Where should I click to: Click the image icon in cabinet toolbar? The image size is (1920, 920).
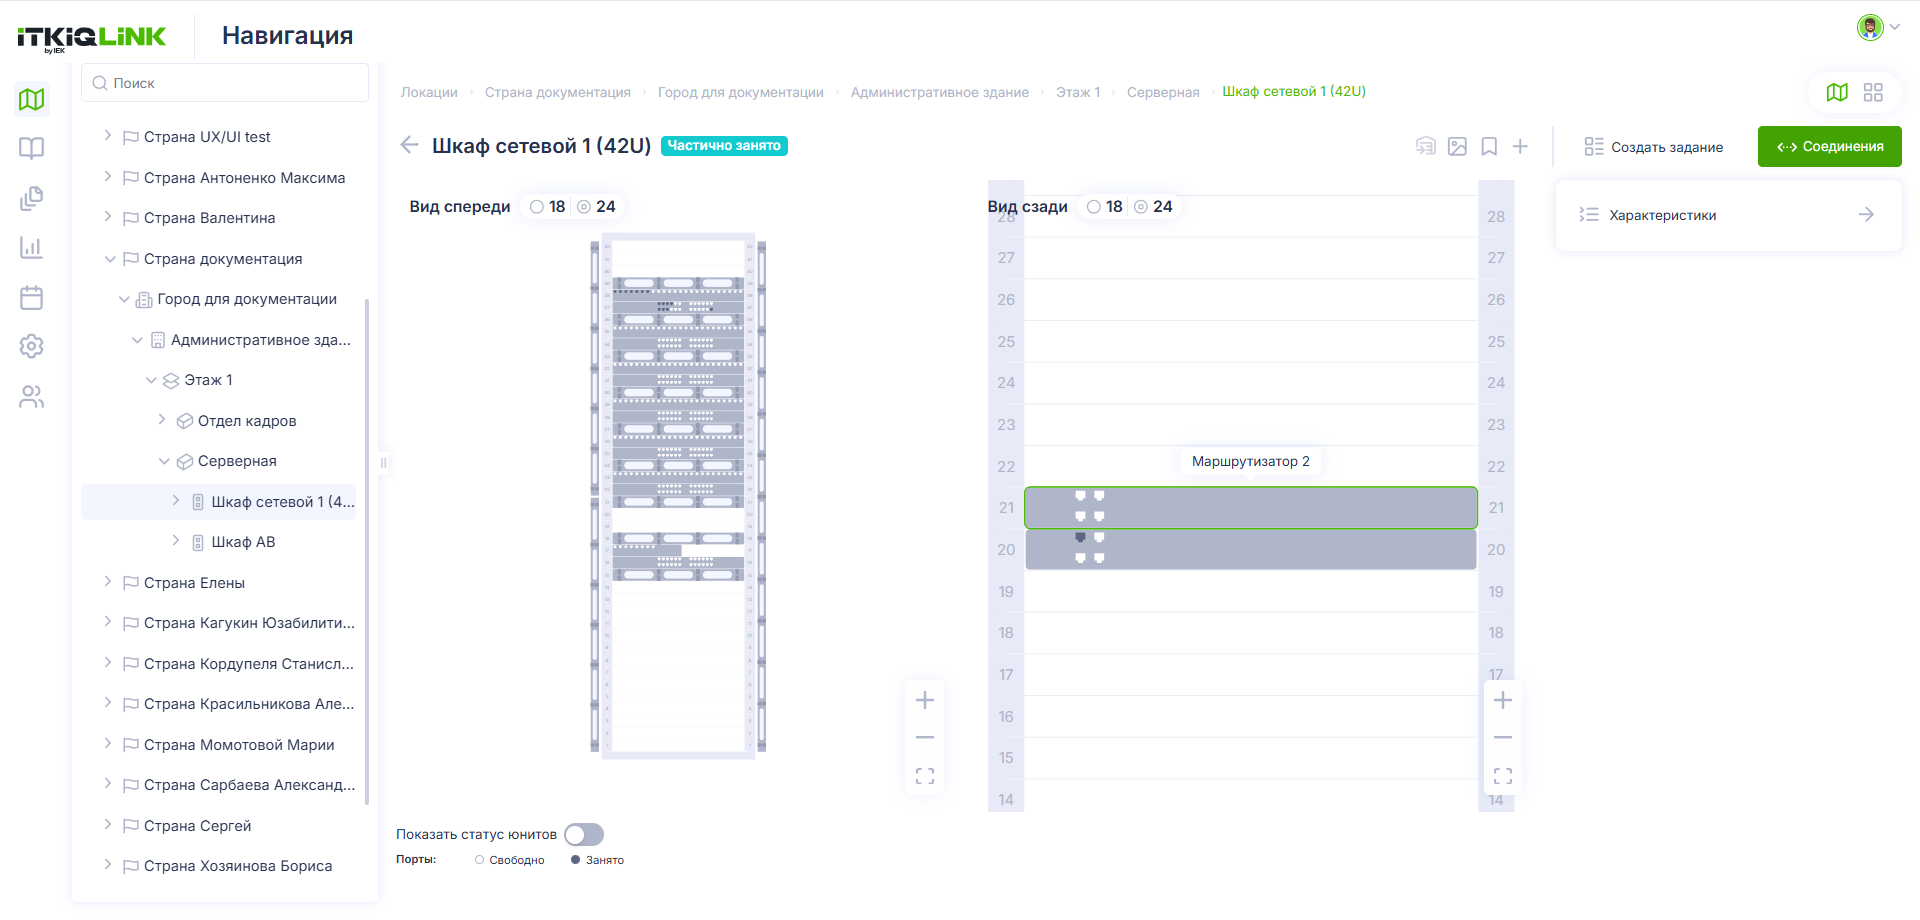click(x=1457, y=147)
